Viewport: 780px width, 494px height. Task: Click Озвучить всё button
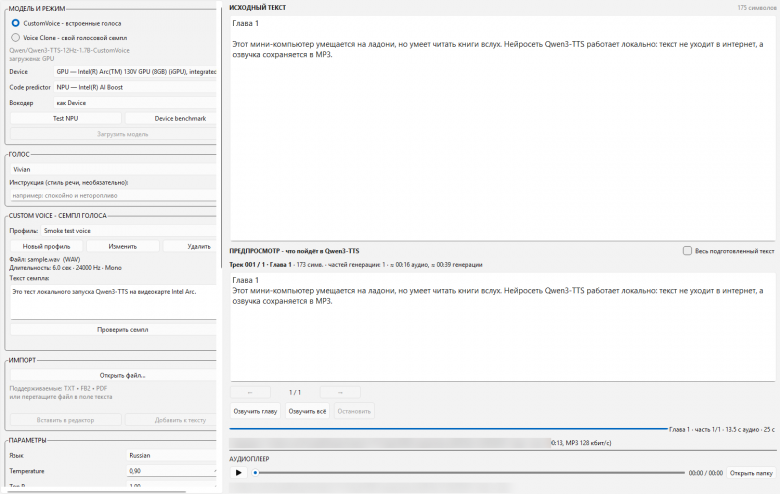(x=307, y=411)
